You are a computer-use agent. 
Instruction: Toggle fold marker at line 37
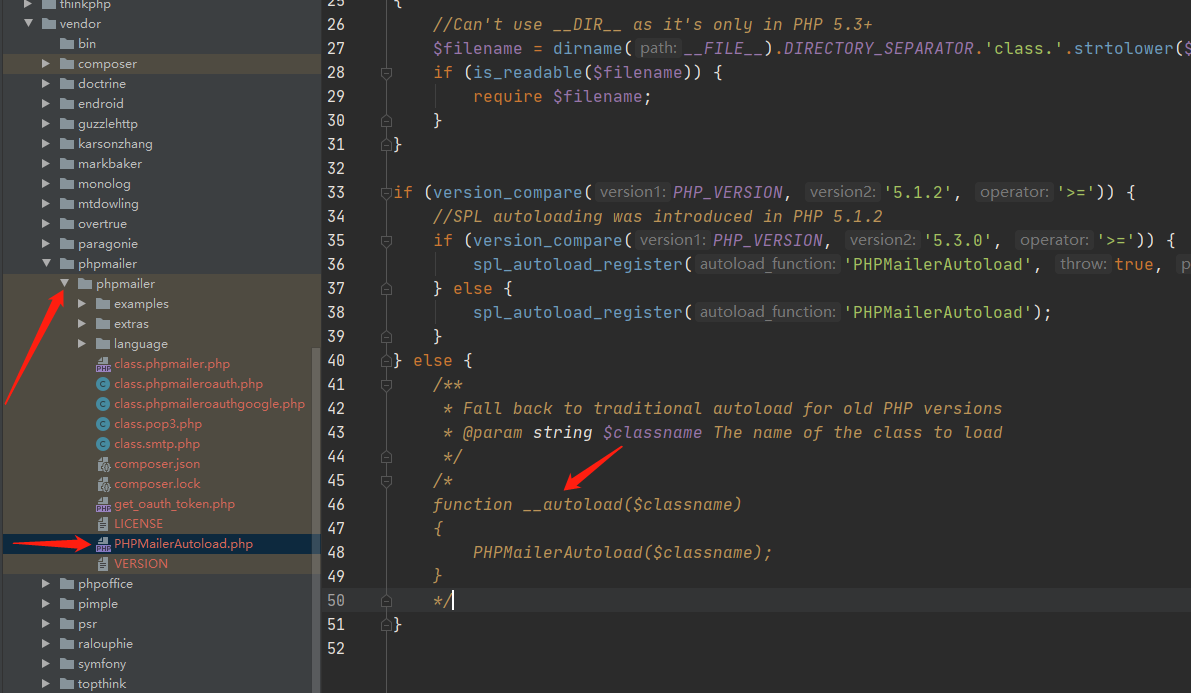[386, 289]
